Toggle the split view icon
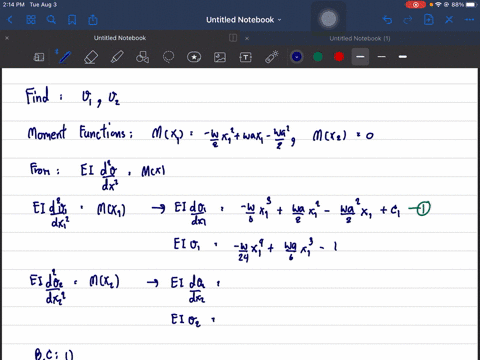Screen dimensions: 480x360 pyautogui.click(x=233, y=38)
